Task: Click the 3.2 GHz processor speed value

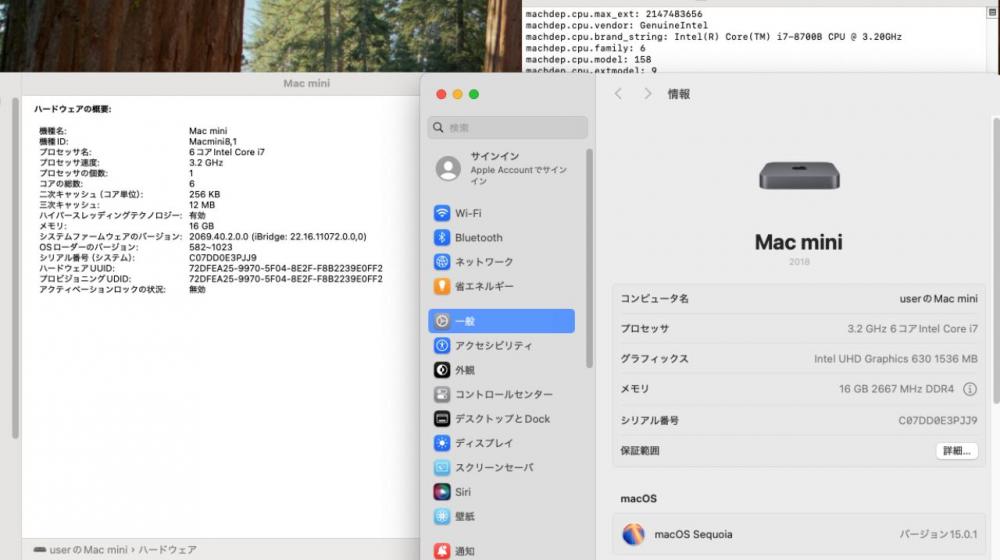Action: [205, 163]
